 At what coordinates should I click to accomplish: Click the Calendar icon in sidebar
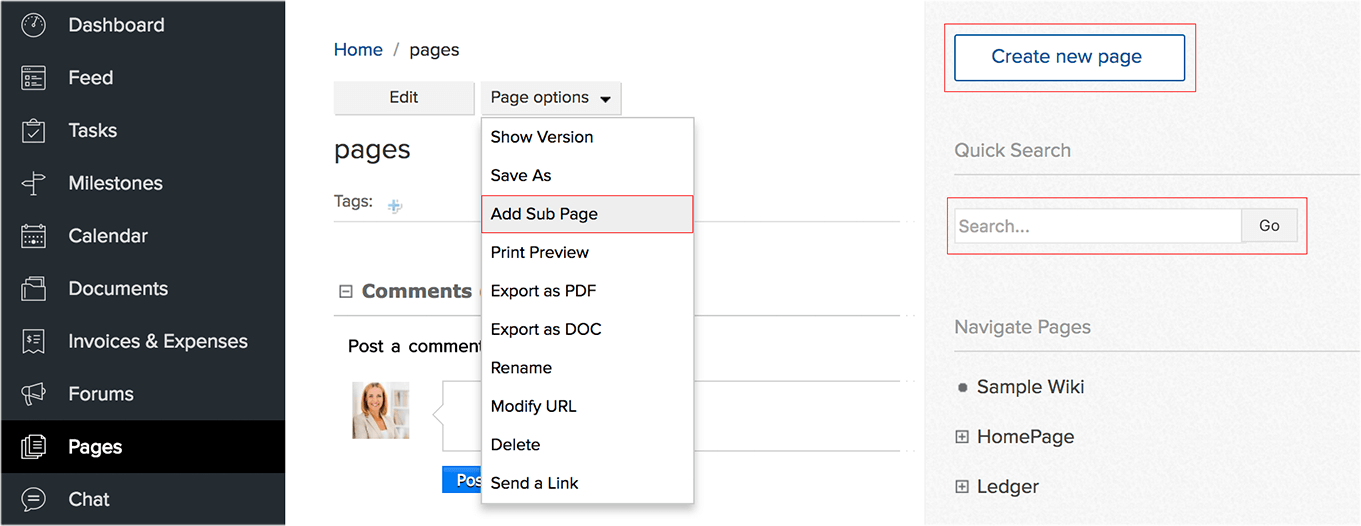click(34, 236)
